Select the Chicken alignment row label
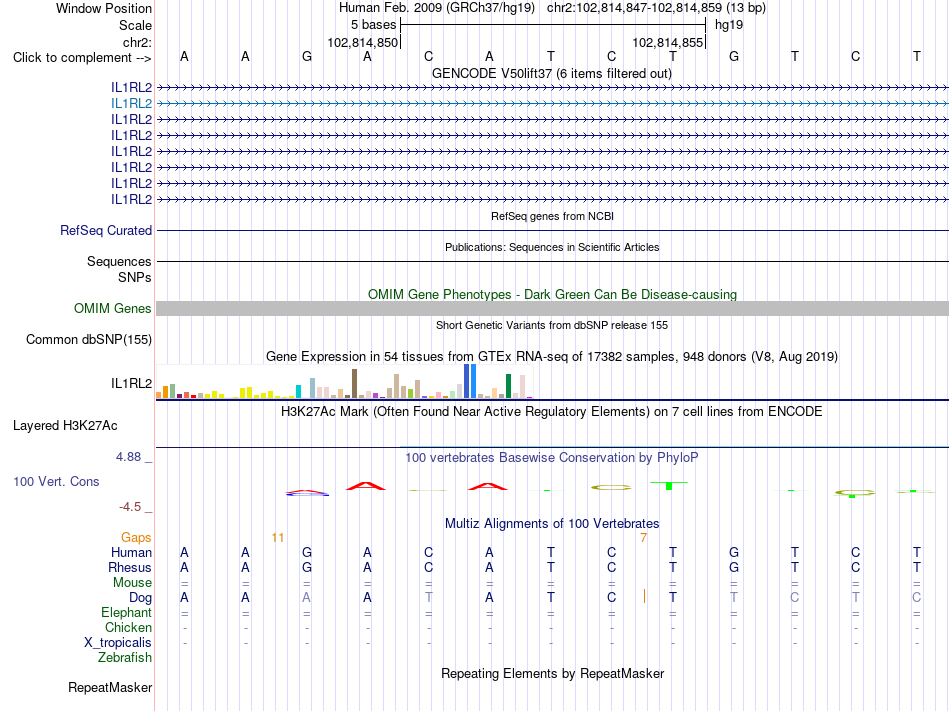 (128, 627)
